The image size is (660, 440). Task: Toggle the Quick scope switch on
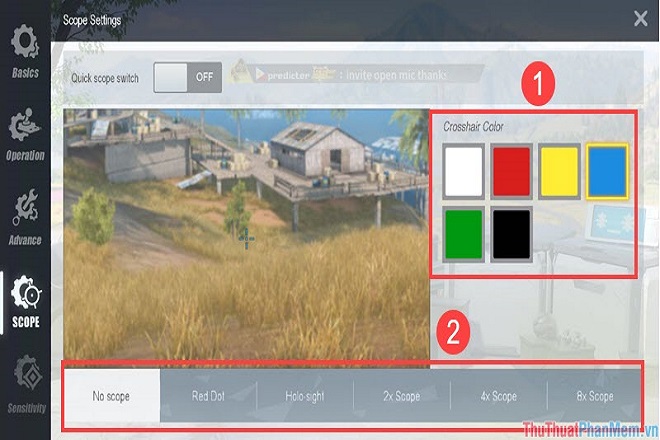[188, 77]
